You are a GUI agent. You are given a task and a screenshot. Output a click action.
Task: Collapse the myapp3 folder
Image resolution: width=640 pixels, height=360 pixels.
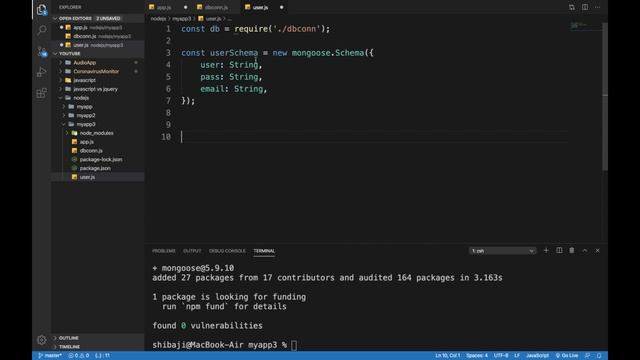[98, 124]
